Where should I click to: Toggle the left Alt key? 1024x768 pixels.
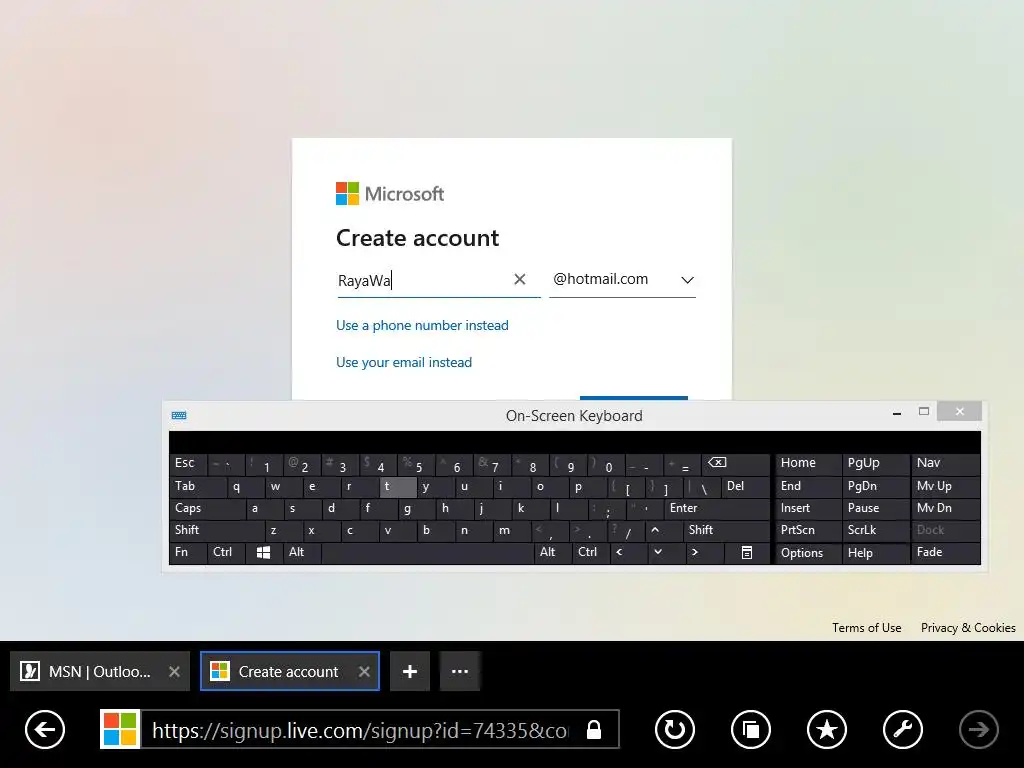(x=302, y=552)
